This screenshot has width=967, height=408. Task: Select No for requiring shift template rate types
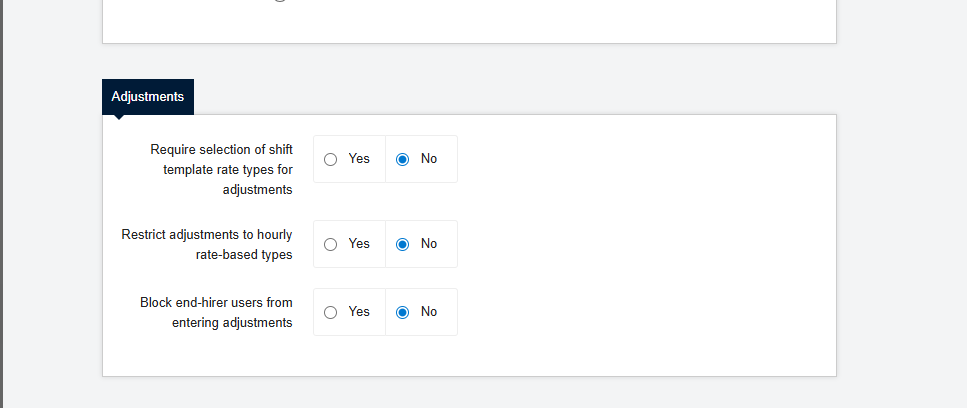(x=403, y=159)
